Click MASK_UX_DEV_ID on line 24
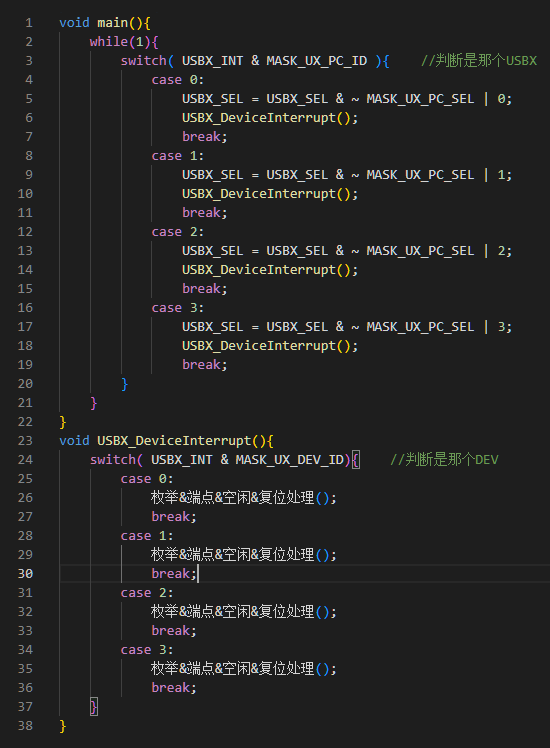The height and width of the screenshot is (748, 550). [x=290, y=460]
